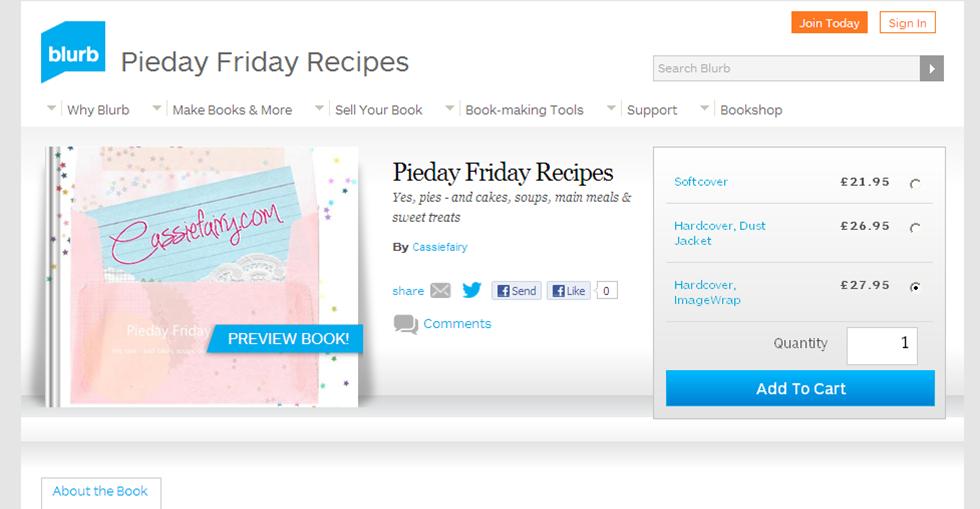
Task: Click the Add To Cart button
Action: pyautogui.click(x=800, y=389)
